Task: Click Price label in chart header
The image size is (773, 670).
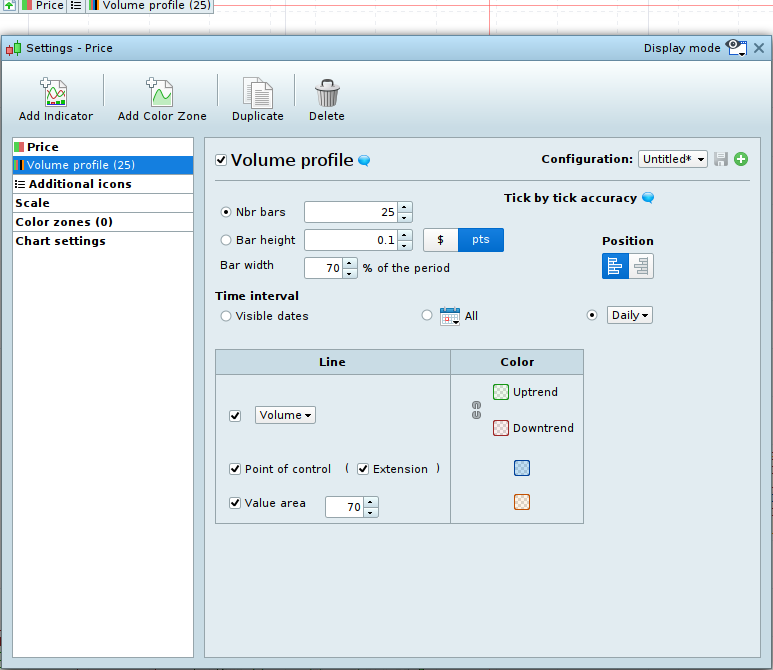Action: (x=49, y=5)
